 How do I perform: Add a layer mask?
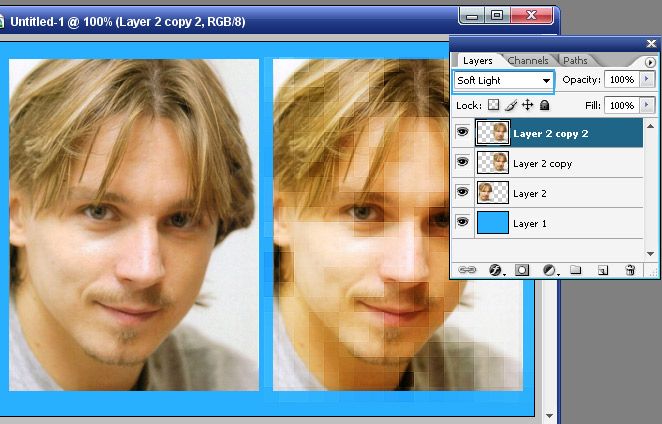[522, 270]
